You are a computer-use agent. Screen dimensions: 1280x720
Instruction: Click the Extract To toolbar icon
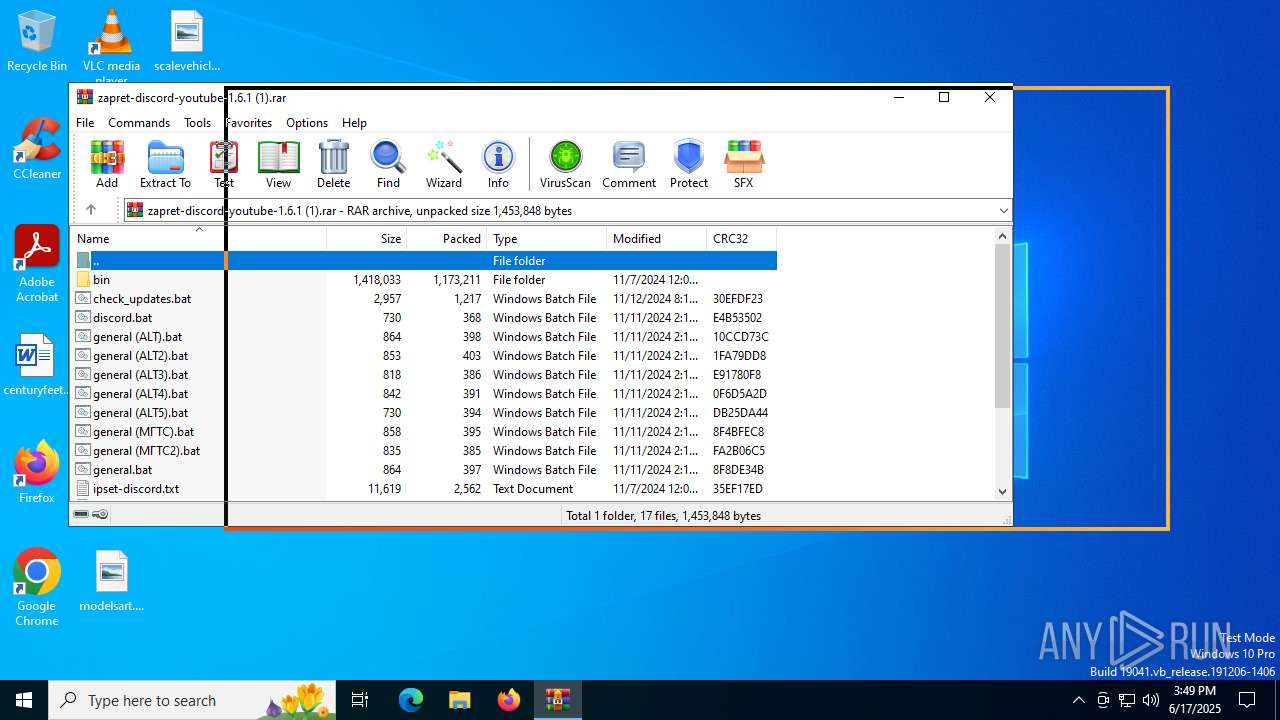(165, 163)
